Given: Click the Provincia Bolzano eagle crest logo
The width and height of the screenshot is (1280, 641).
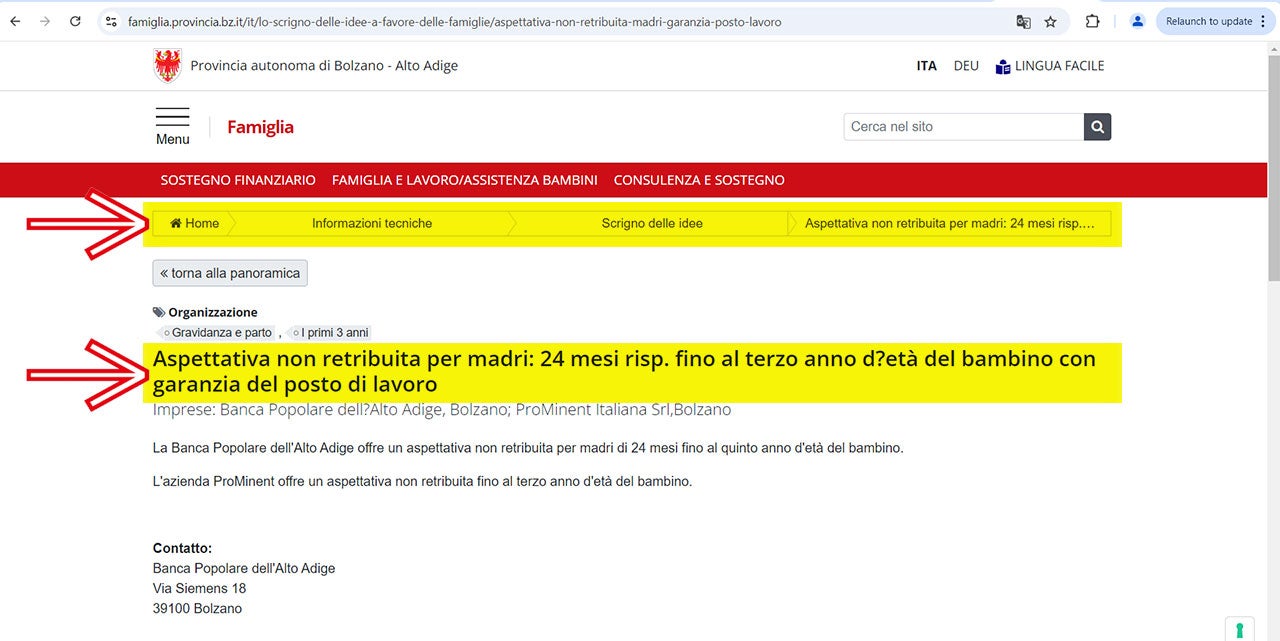Looking at the screenshot, I should click(x=167, y=66).
